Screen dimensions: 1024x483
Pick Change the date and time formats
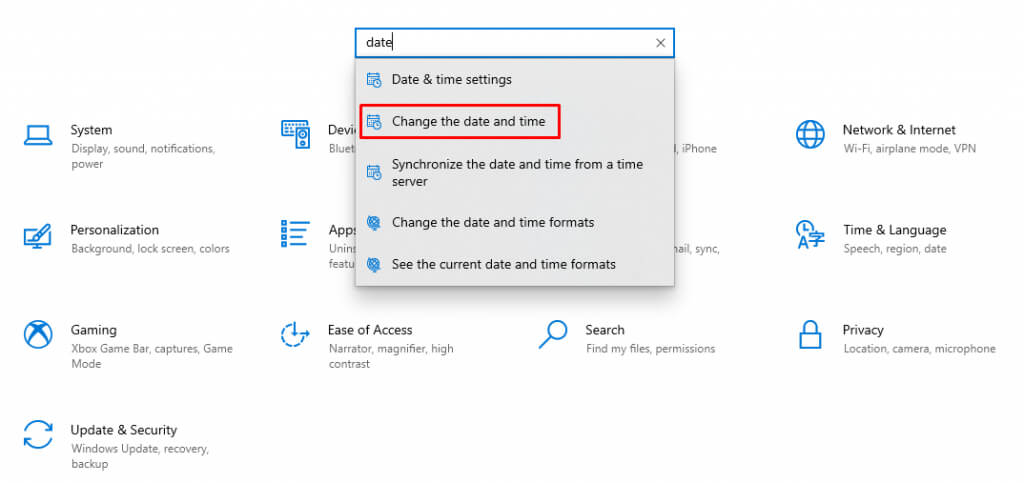pyautogui.click(x=492, y=223)
